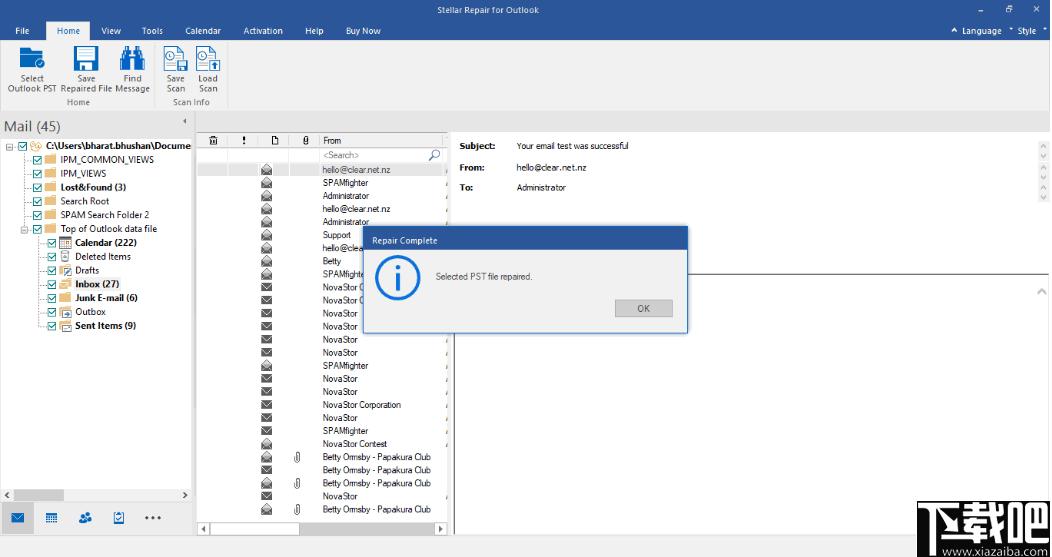This screenshot has width=1052, height=557.
Task: Toggle Calendar (222) checkbox
Action: tap(52, 243)
